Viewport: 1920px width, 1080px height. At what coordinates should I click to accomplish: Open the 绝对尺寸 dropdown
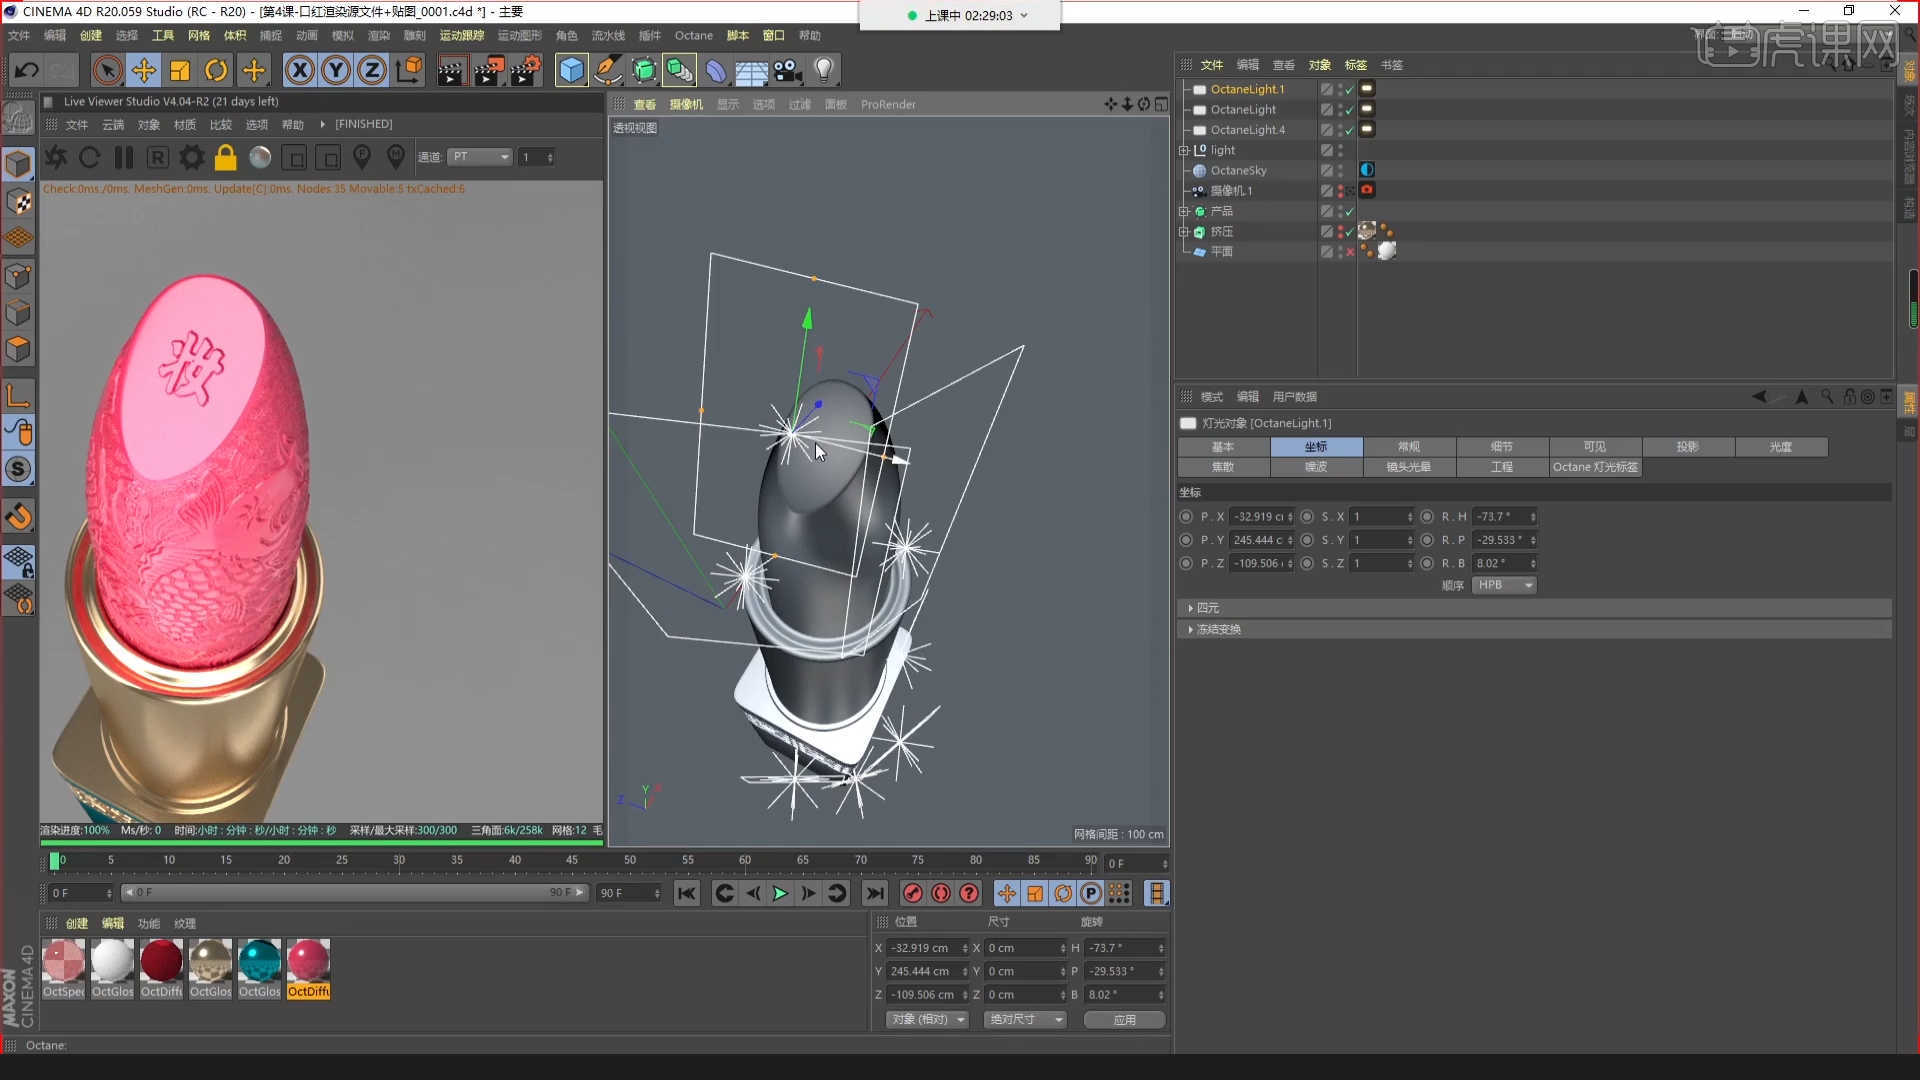pos(1026,1019)
